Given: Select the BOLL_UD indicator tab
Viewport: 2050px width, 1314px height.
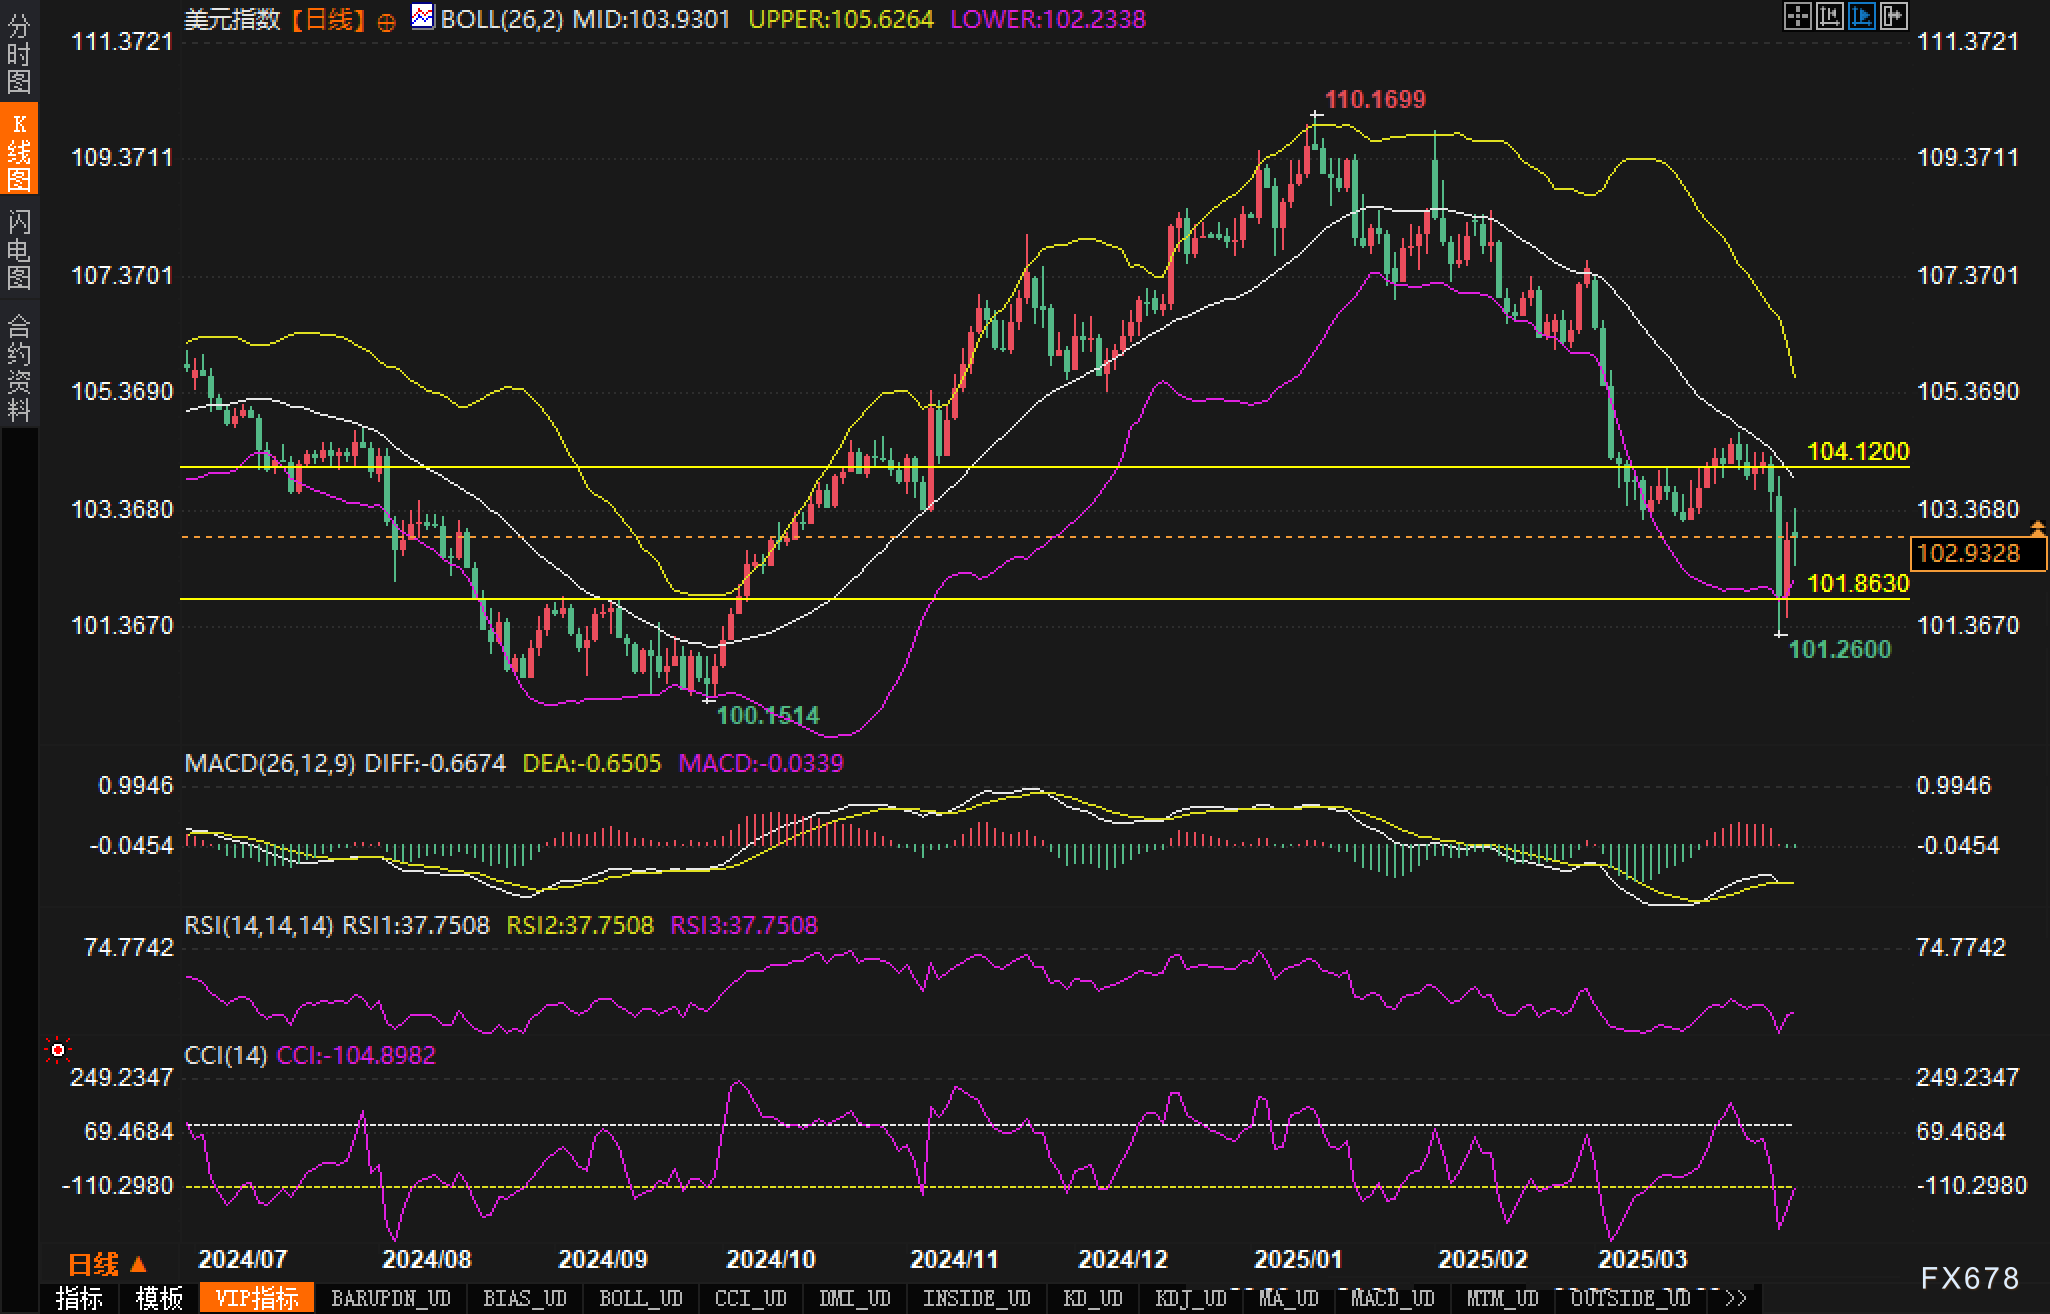Looking at the screenshot, I should point(640,1298).
